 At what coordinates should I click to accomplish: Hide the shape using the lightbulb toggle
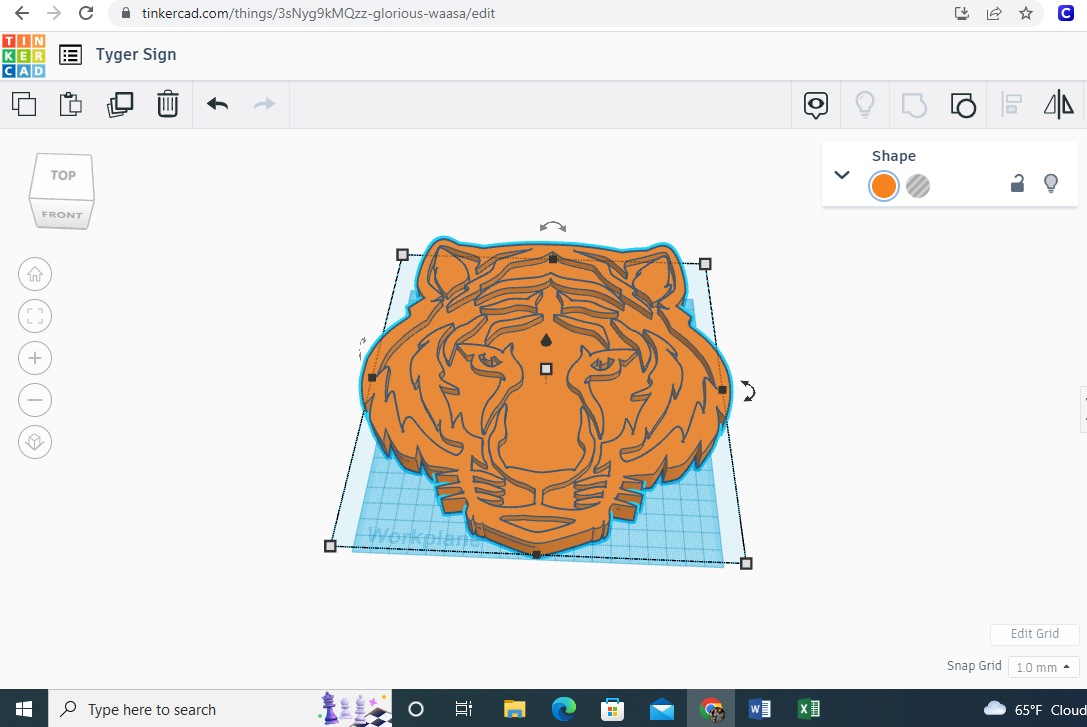click(x=1051, y=184)
